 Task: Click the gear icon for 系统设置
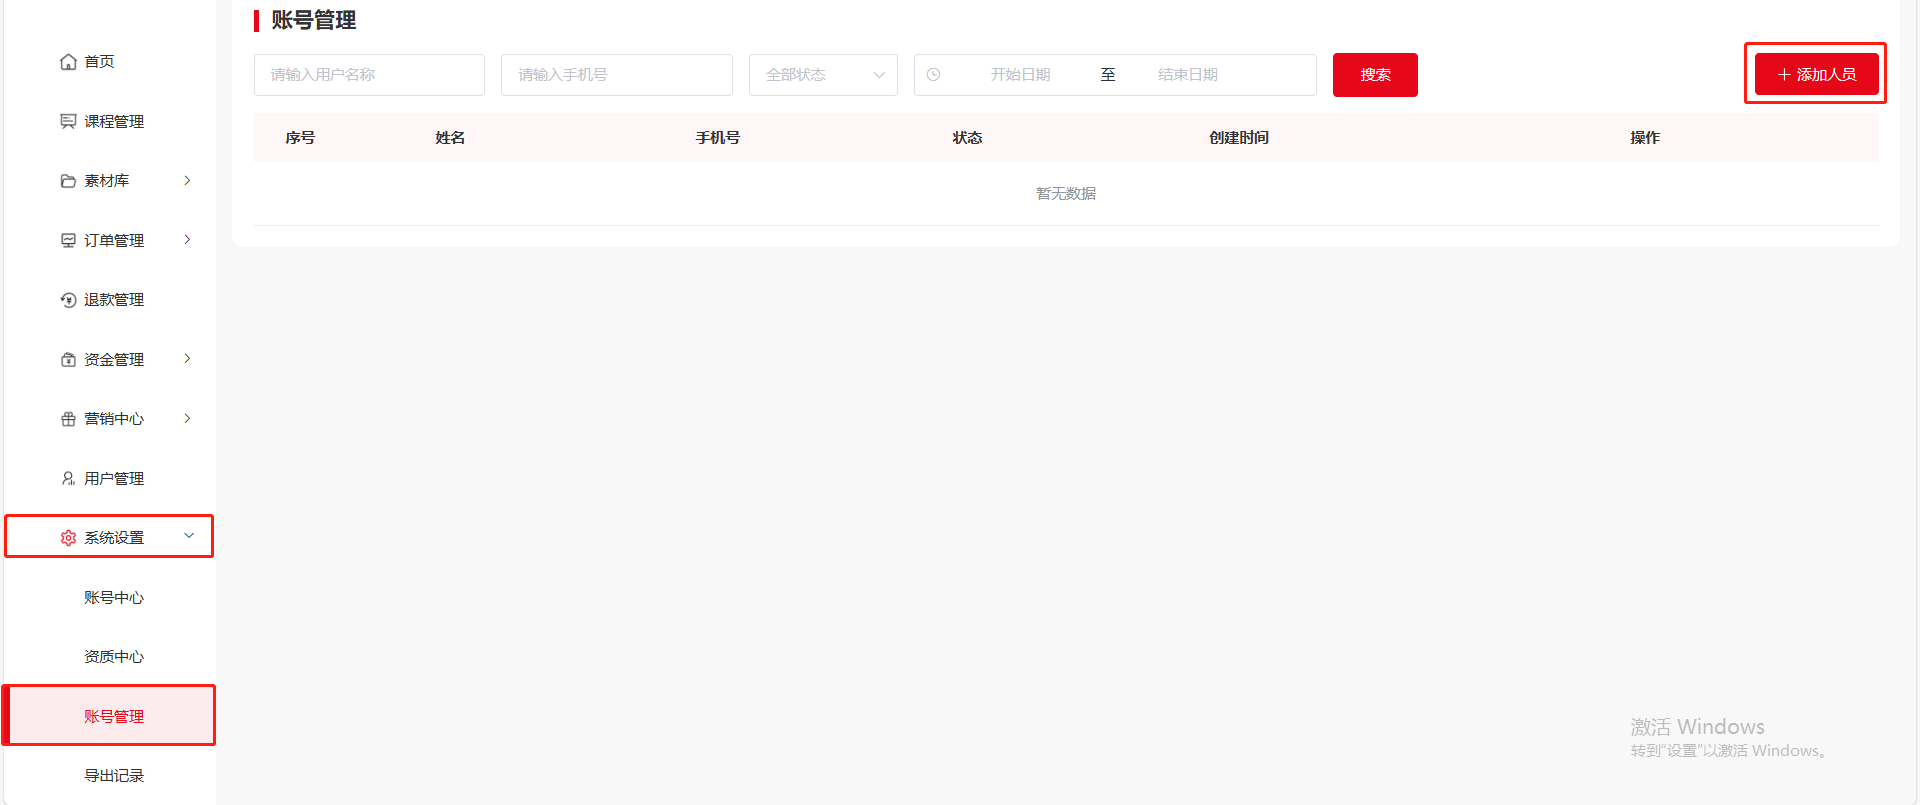pos(68,538)
